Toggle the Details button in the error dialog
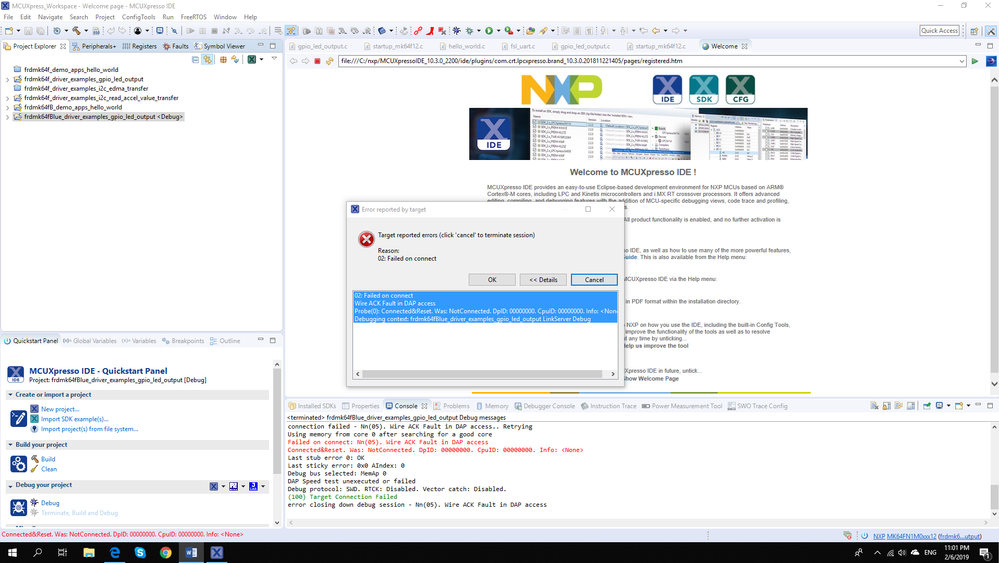The width and height of the screenshot is (999, 563). coord(543,280)
